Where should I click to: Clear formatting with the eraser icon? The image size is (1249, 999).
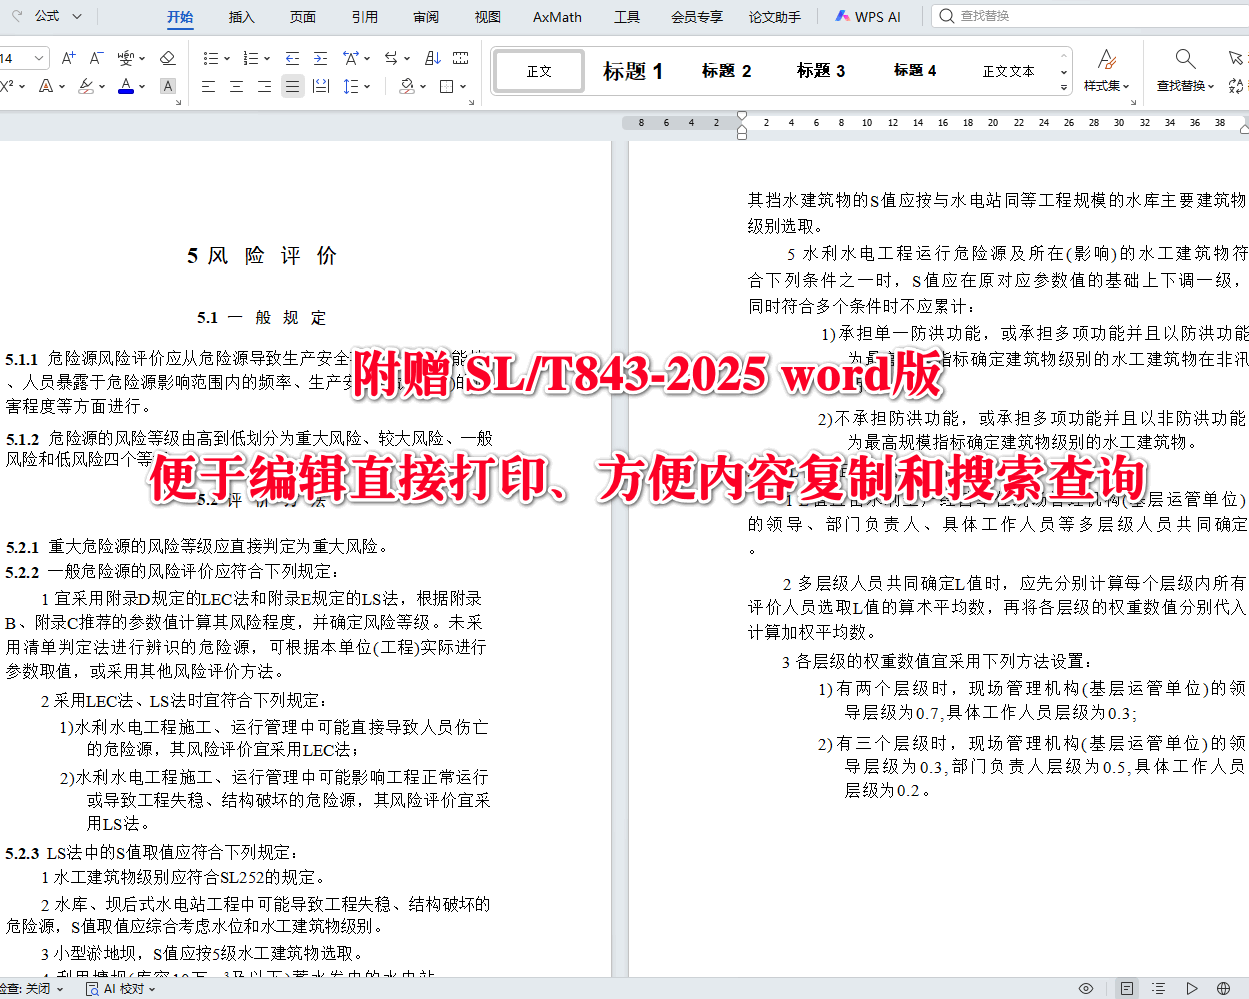point(167,57)
